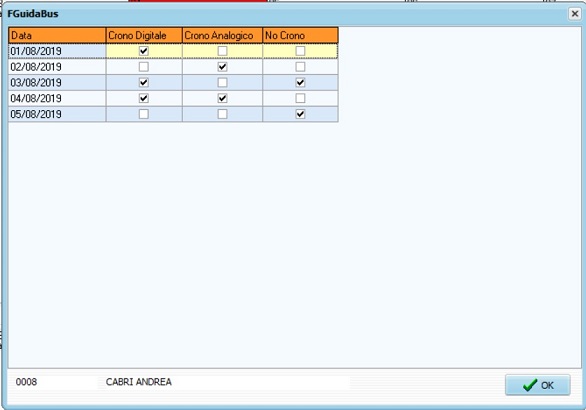Check No Crono for 04/08/2019
The width and height of the screenshot is (586, 410).
coord(300,98)
